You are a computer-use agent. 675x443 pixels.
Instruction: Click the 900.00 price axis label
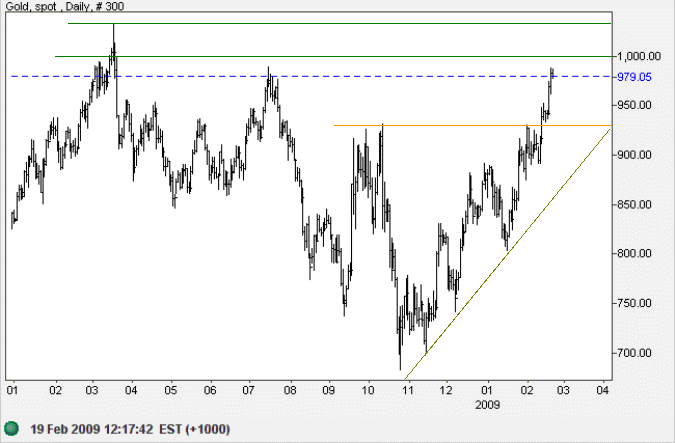[x=634, y=155]
